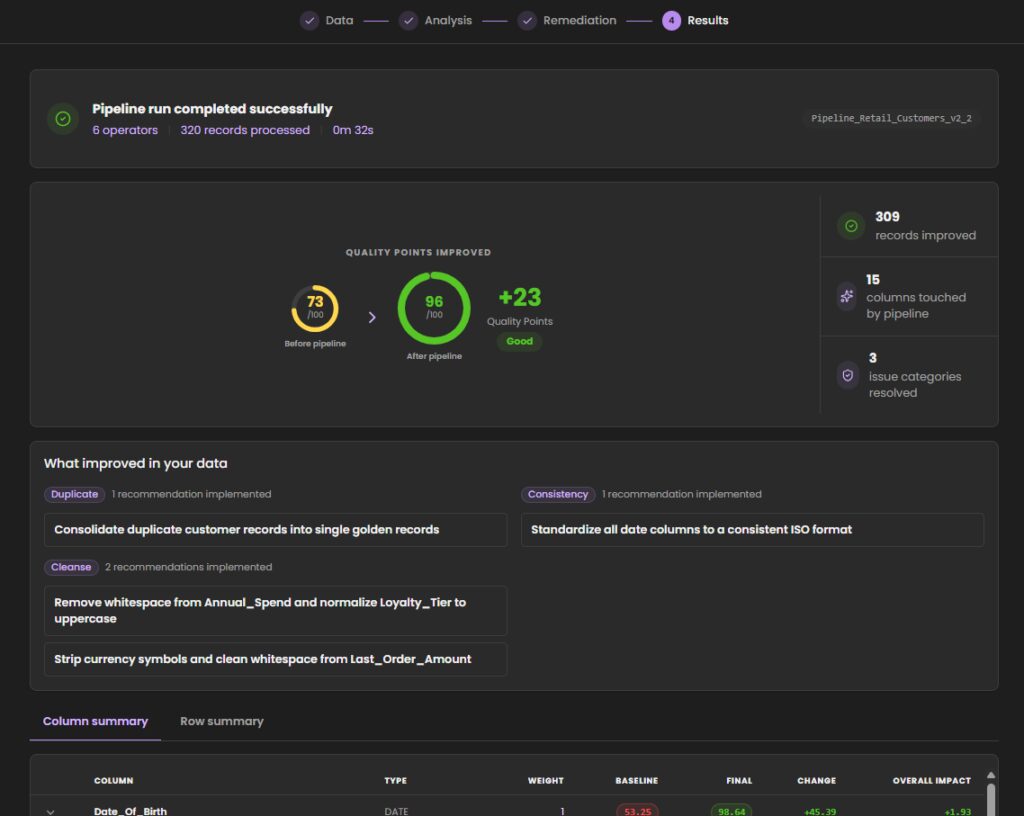Click the before pipeline 73 score gauge
Viewport: 1024px width, 816px height.
click(x=315, y=308)
